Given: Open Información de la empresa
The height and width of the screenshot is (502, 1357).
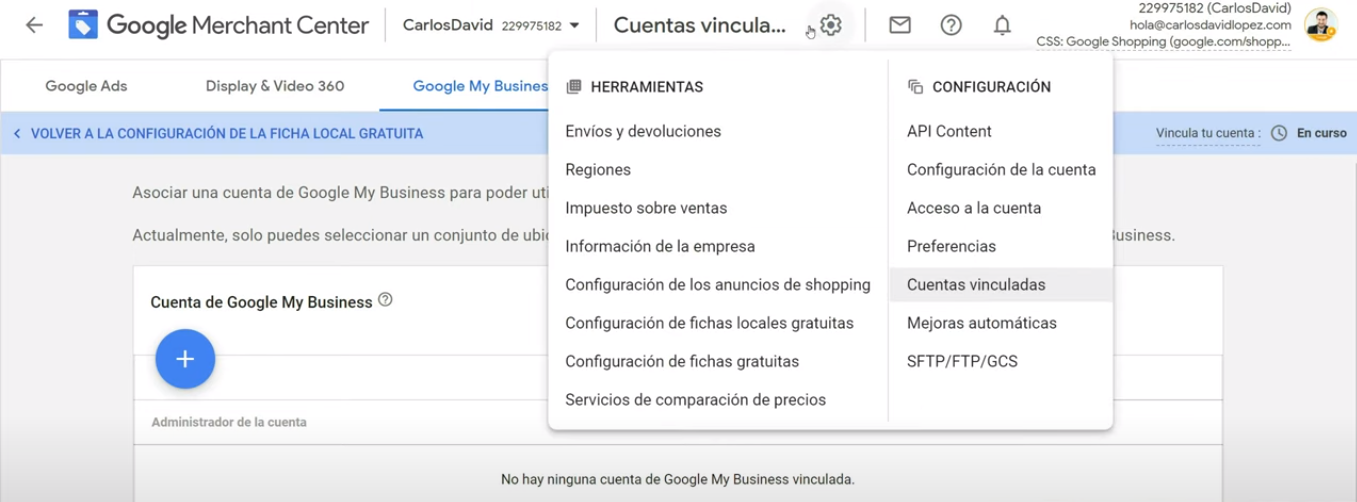Looking at the screenshot, I should 660,246.
